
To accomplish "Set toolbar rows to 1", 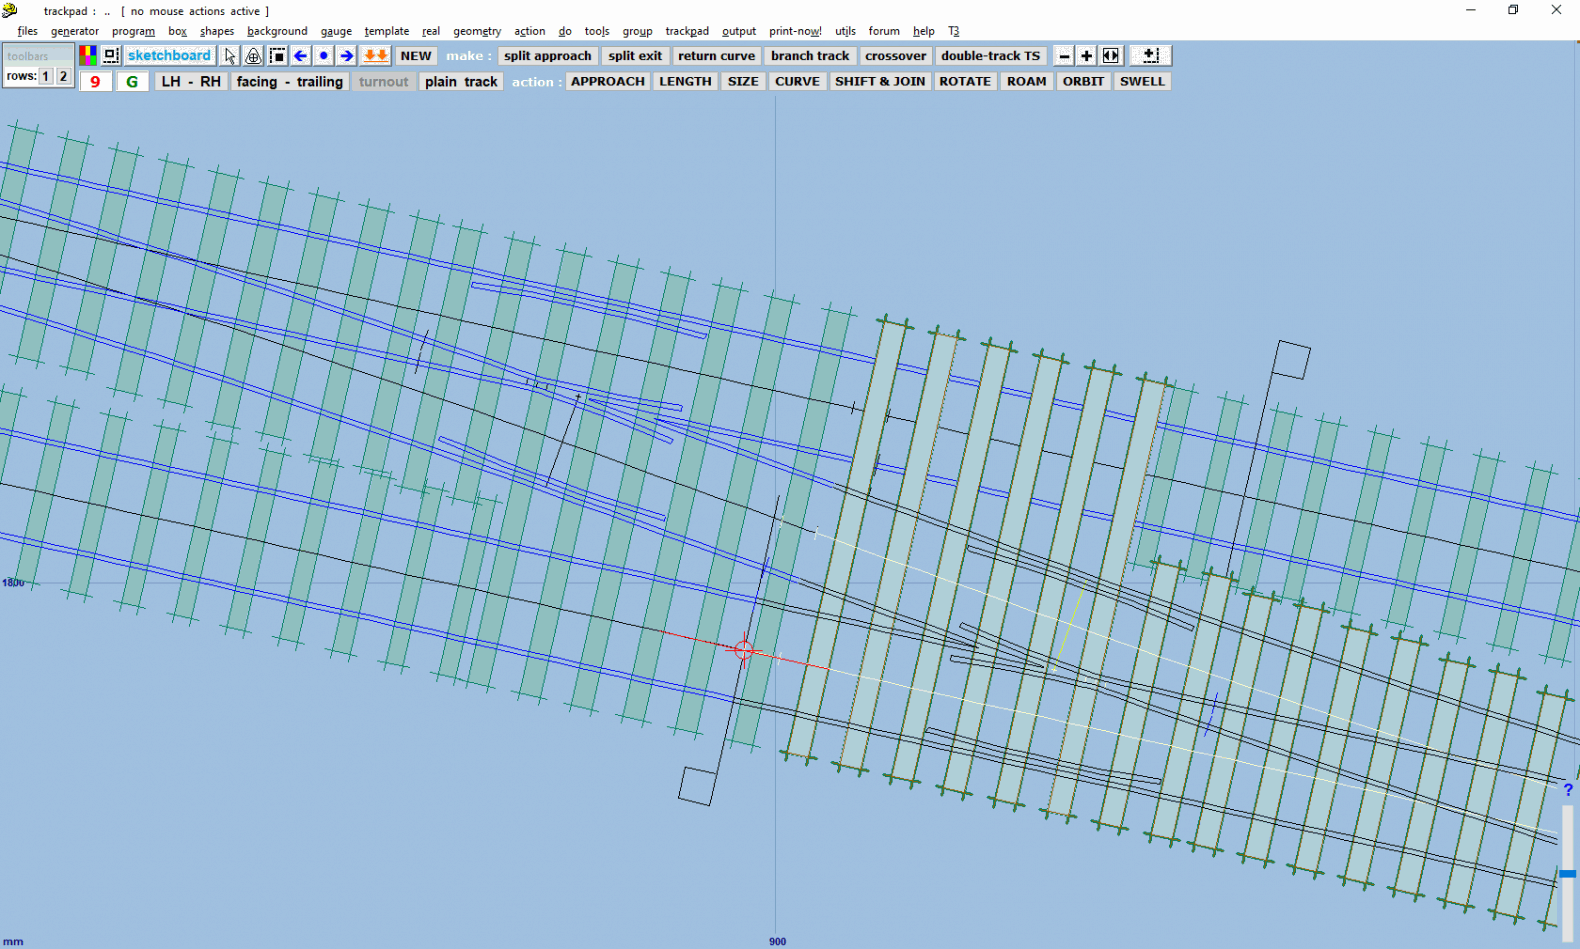I will pyautogui.click(x=45, y=76).
